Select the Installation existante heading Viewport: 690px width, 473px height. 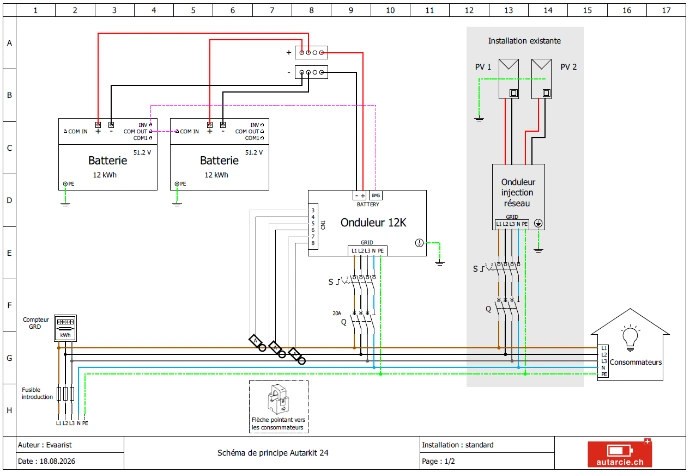click(x=524, y=41)
